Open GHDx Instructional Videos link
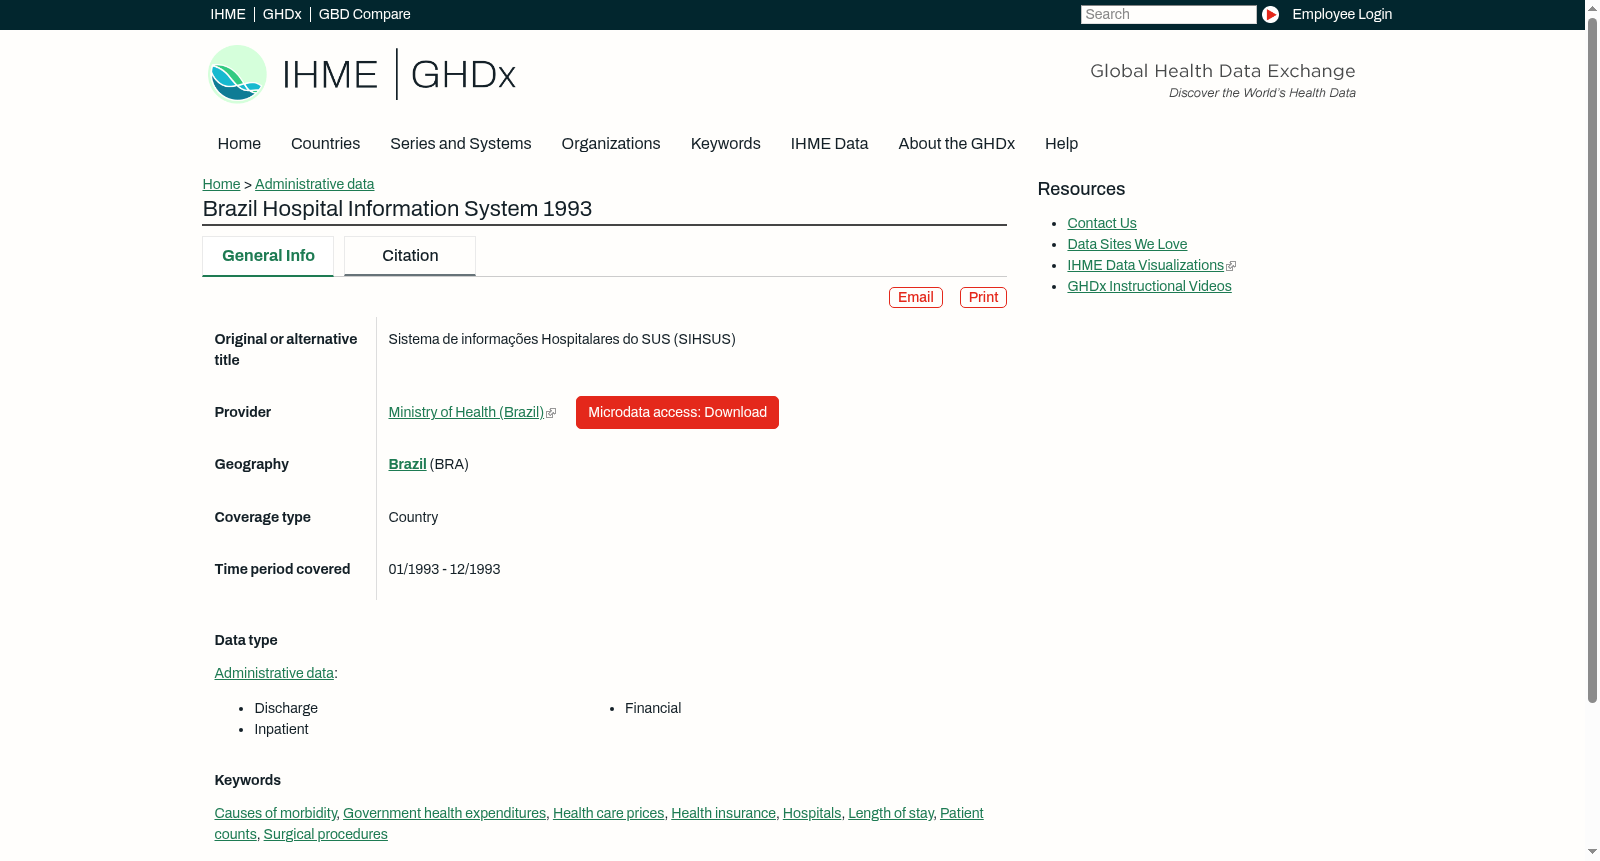Image resolution: width=1600 pixels, height=861 pixels. [1149, 286]
